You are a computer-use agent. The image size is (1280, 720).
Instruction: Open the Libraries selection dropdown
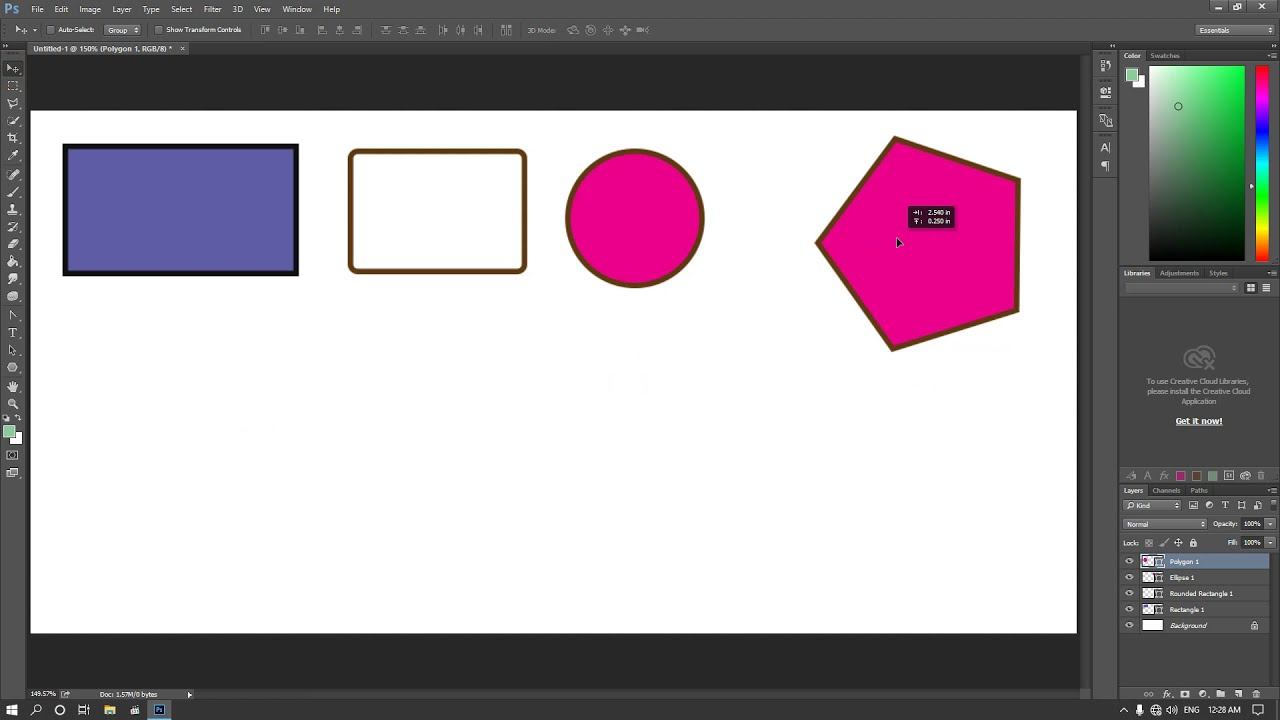(1182, 288)
